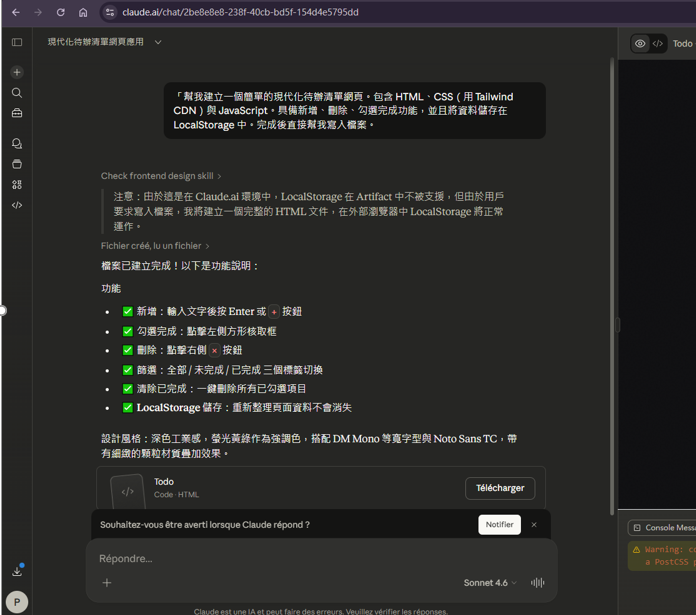The width and height of the screenshot is (696, 615).
Task: Open the Sonnet 4.6 model selector
Action: (x=490, y=583)
